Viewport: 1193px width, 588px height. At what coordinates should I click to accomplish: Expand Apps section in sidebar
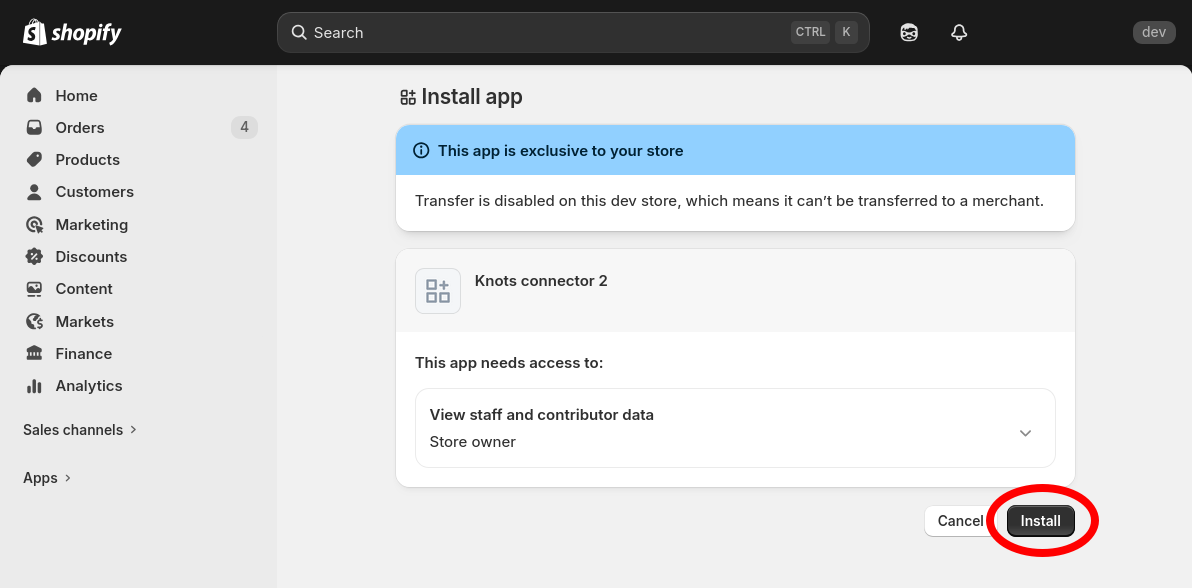pos(46,478)
